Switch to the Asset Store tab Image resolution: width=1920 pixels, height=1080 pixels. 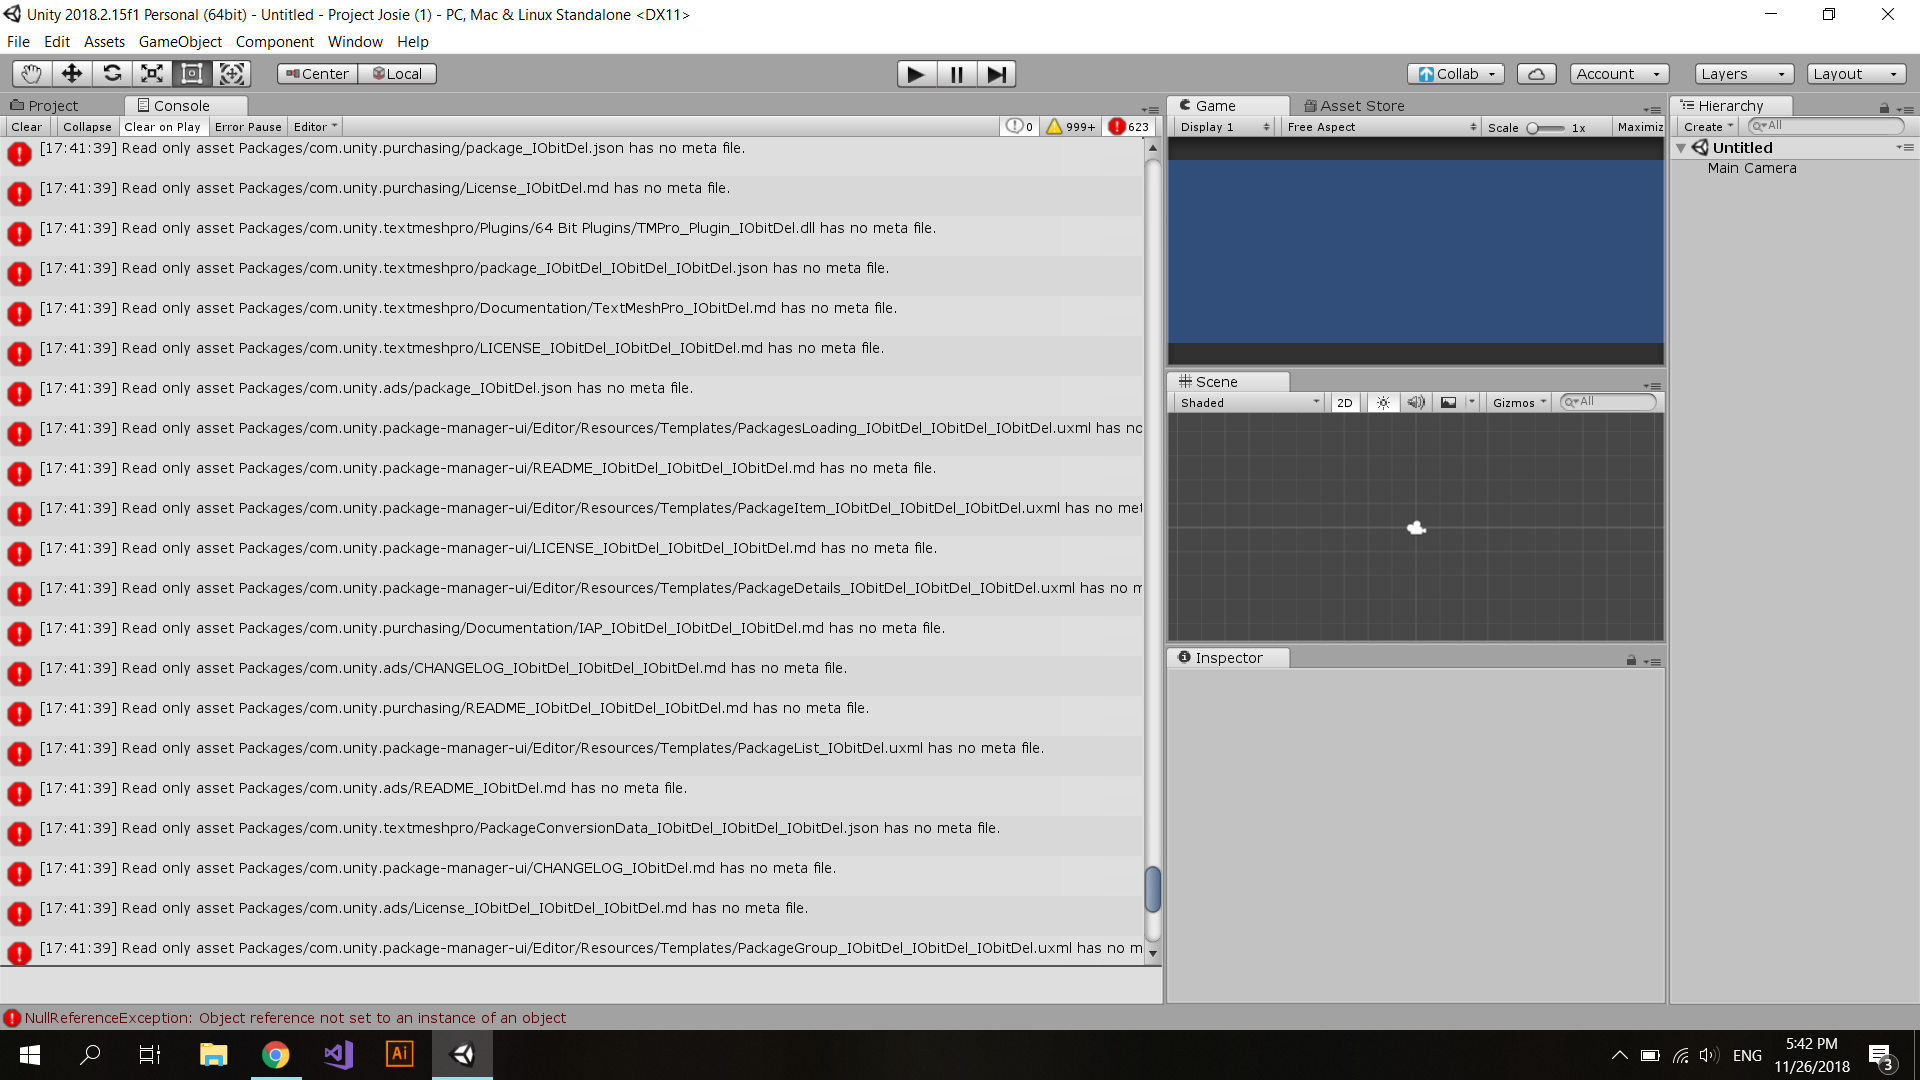click(1354, 106)
